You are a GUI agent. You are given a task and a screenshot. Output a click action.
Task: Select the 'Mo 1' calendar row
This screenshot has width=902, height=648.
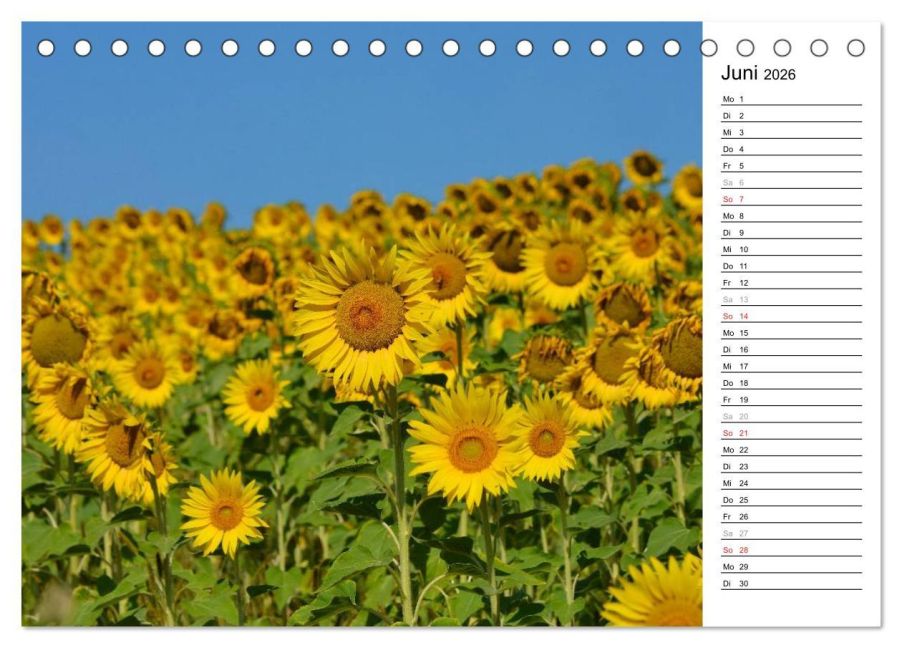(x=792, y=99)
